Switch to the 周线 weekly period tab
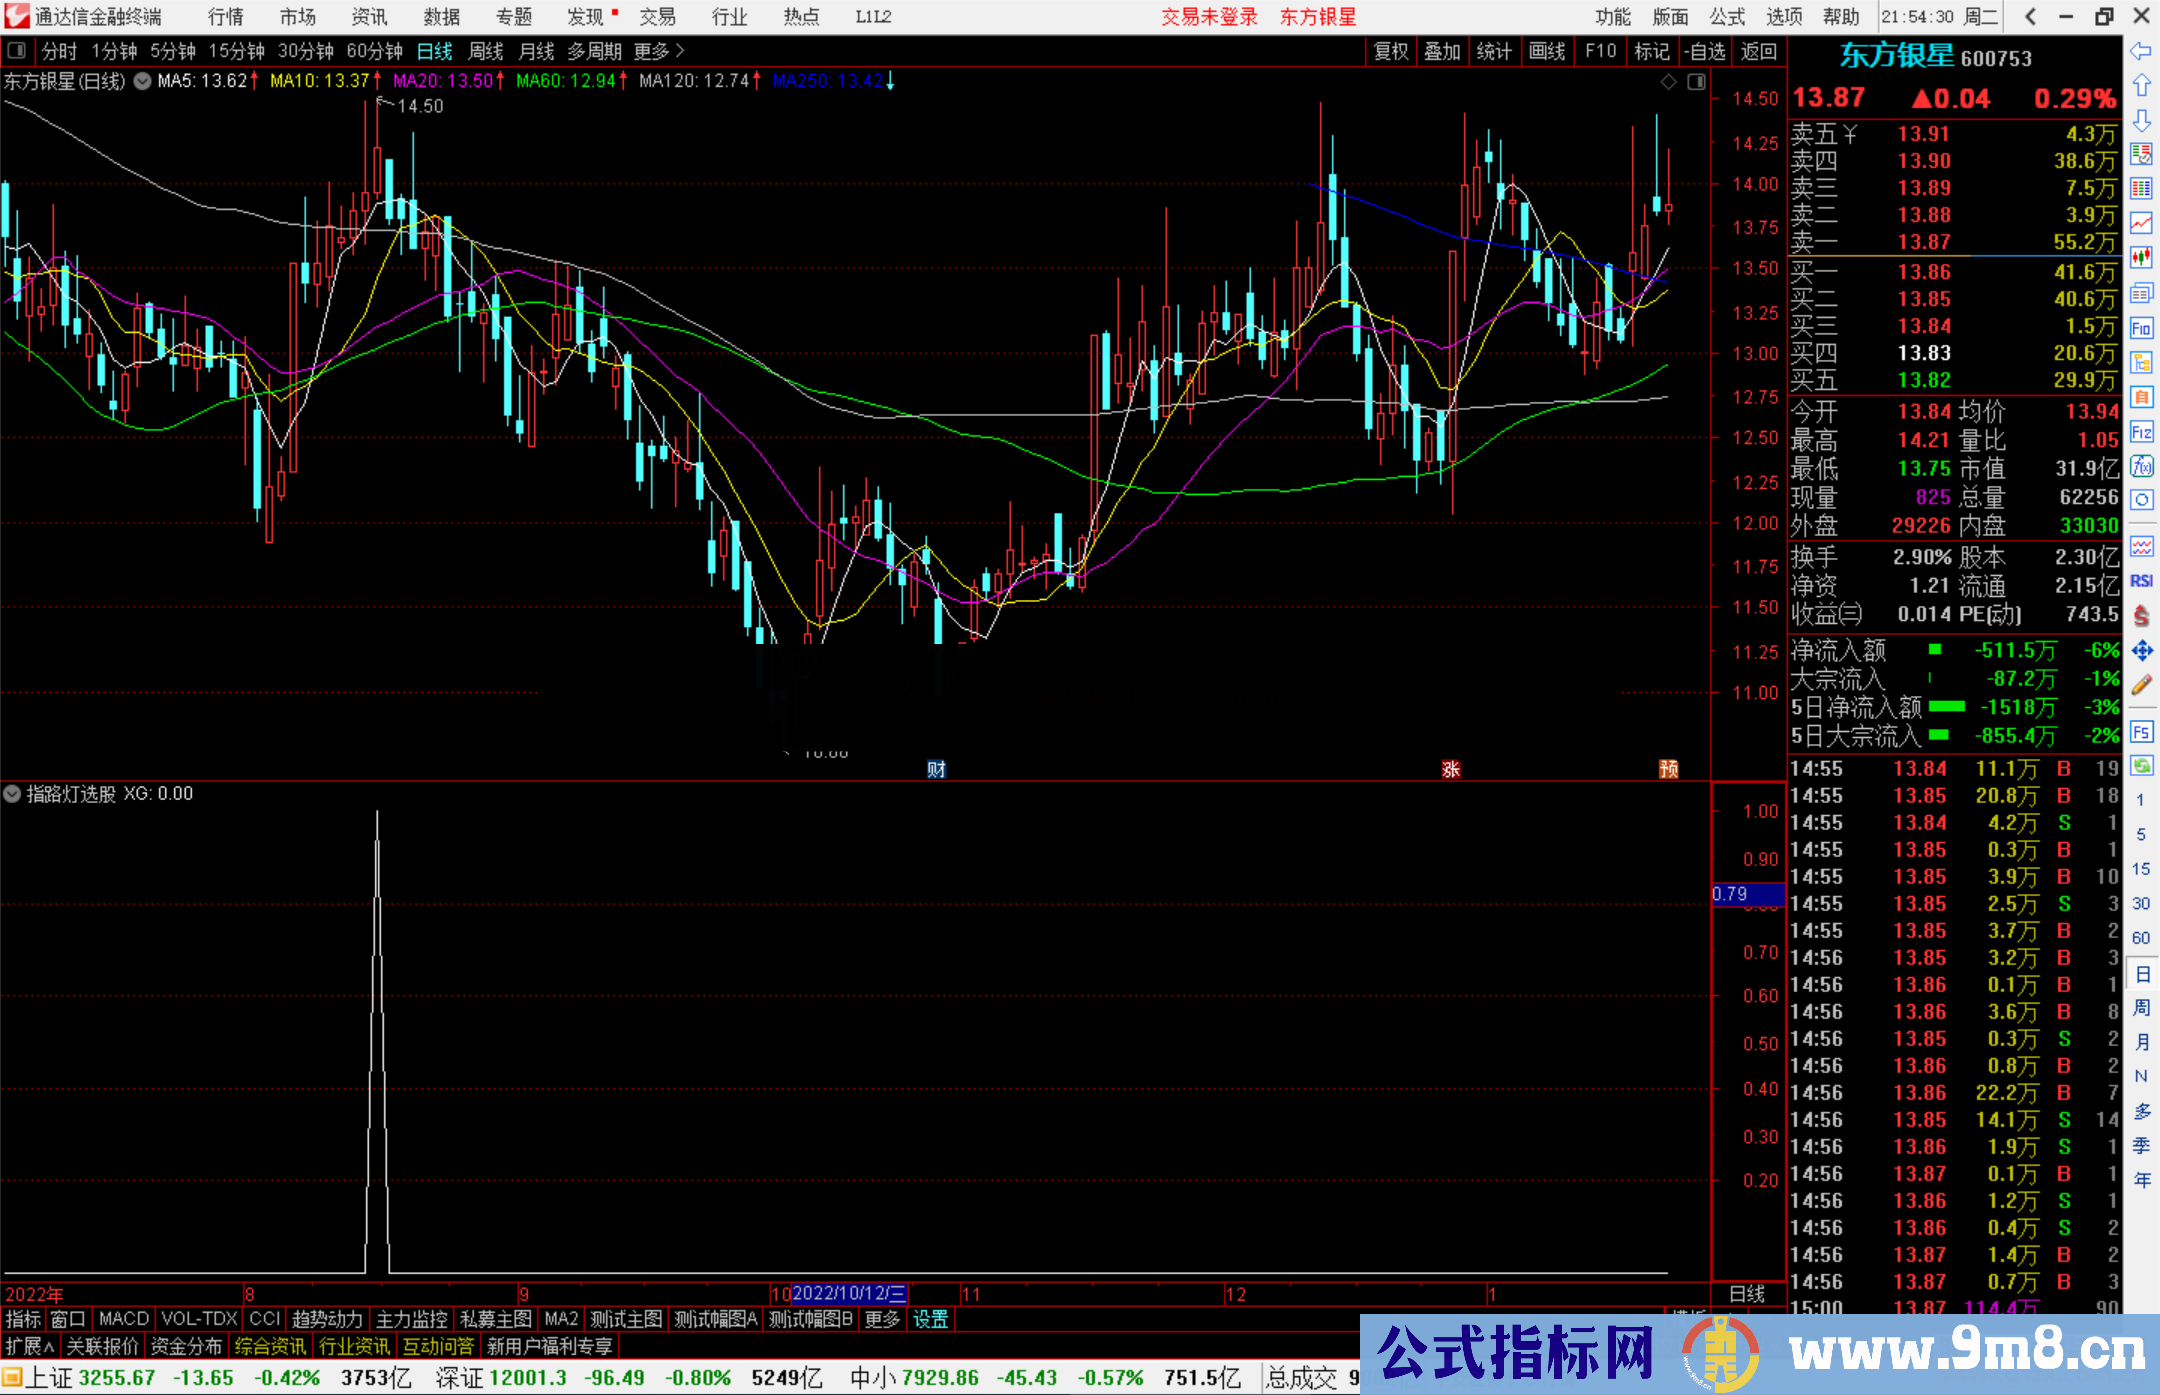The image size is (2160, 1395). coord(485,51)
